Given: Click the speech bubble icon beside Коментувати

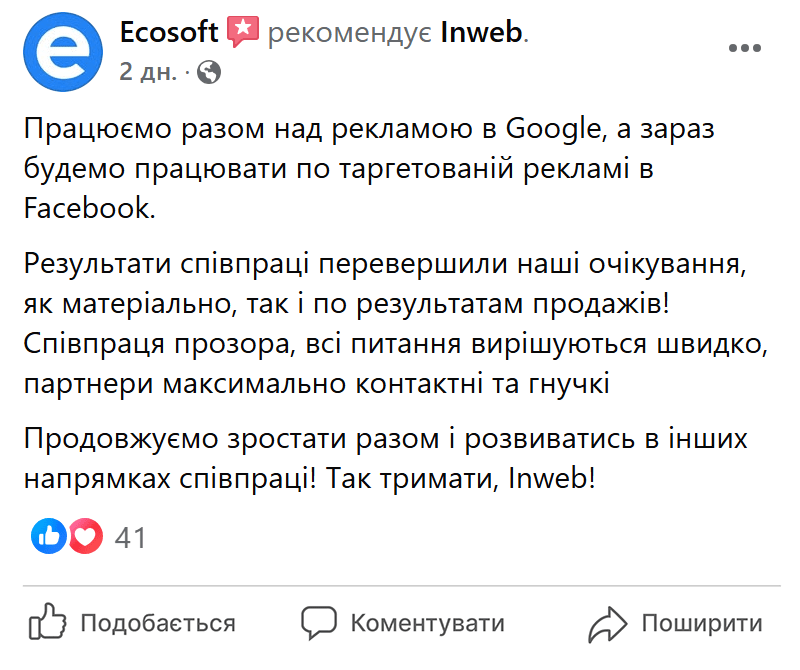Looking at the screenshot, I should click(x=319, y=622).
